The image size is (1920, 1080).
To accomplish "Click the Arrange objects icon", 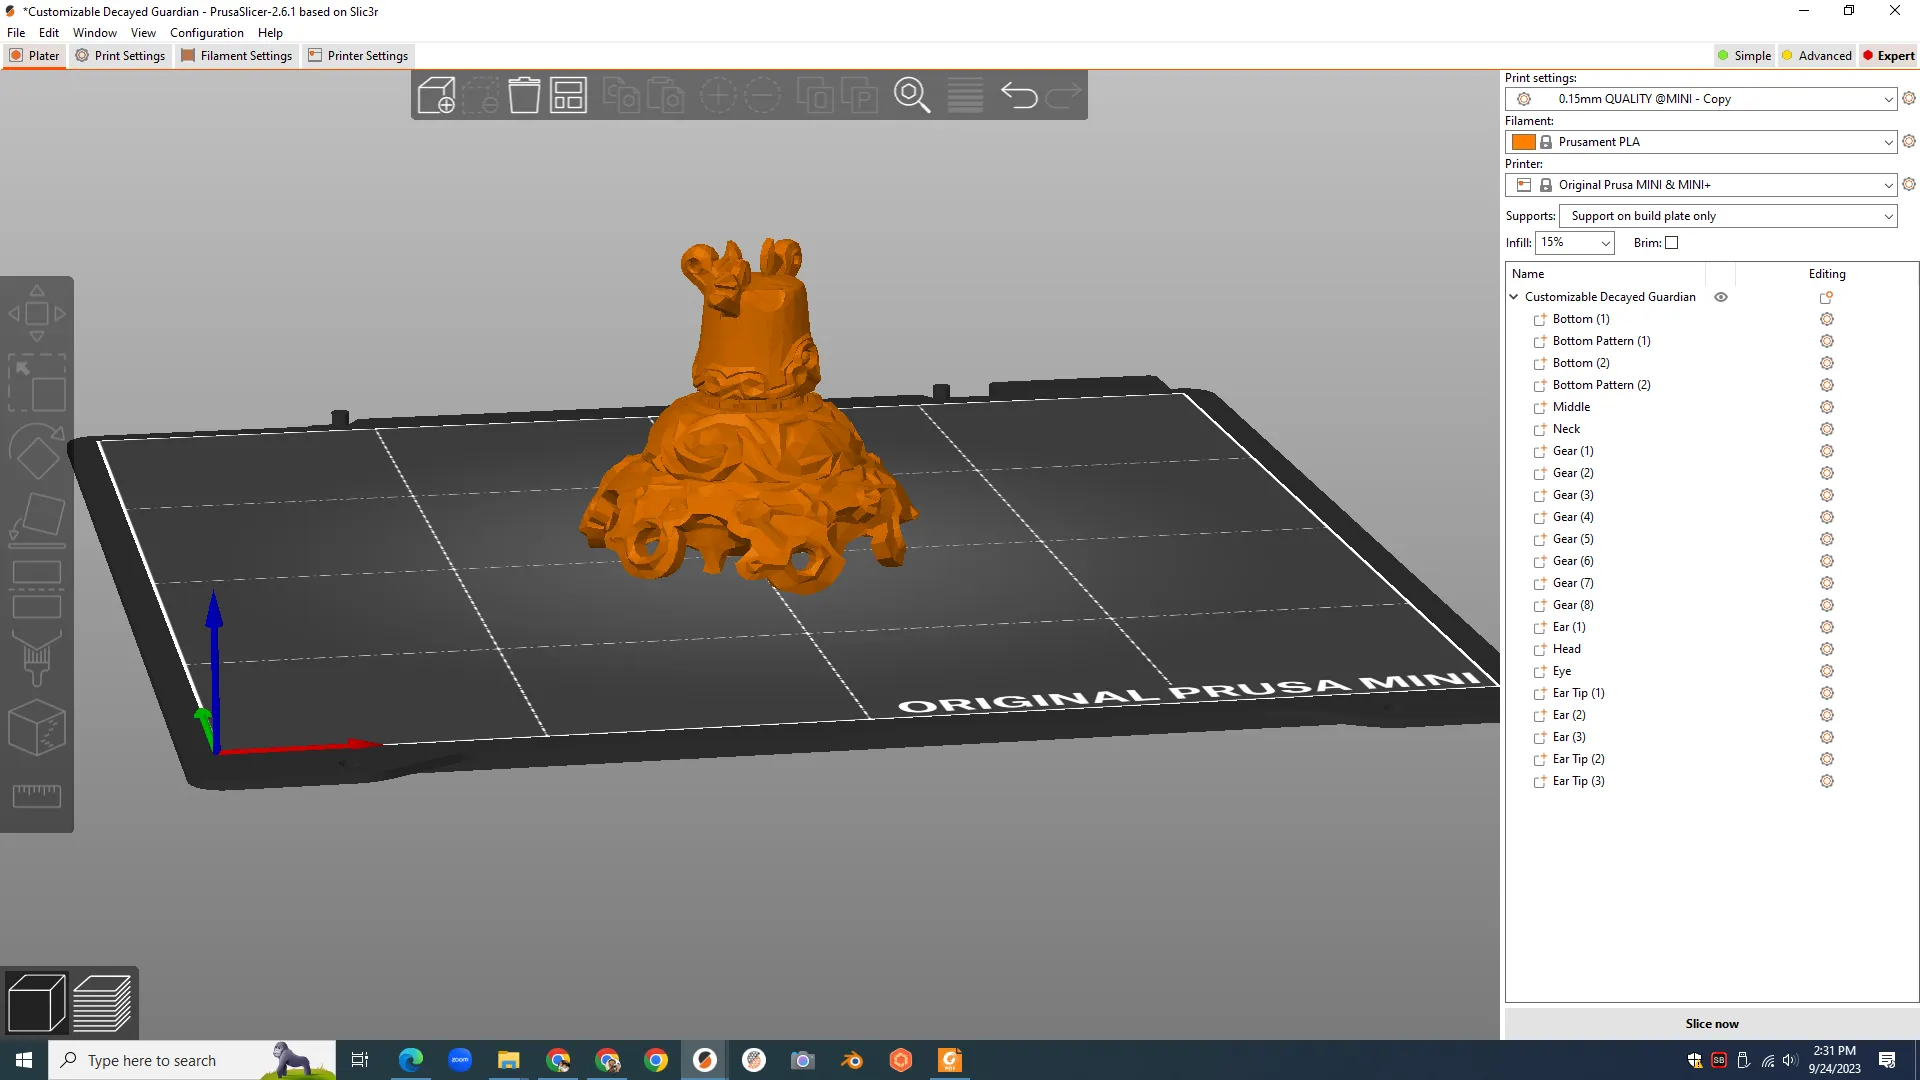I will coord(568,96).
